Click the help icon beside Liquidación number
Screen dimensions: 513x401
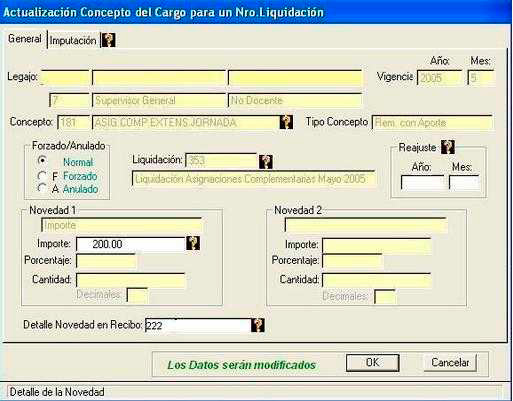(266, 162)
